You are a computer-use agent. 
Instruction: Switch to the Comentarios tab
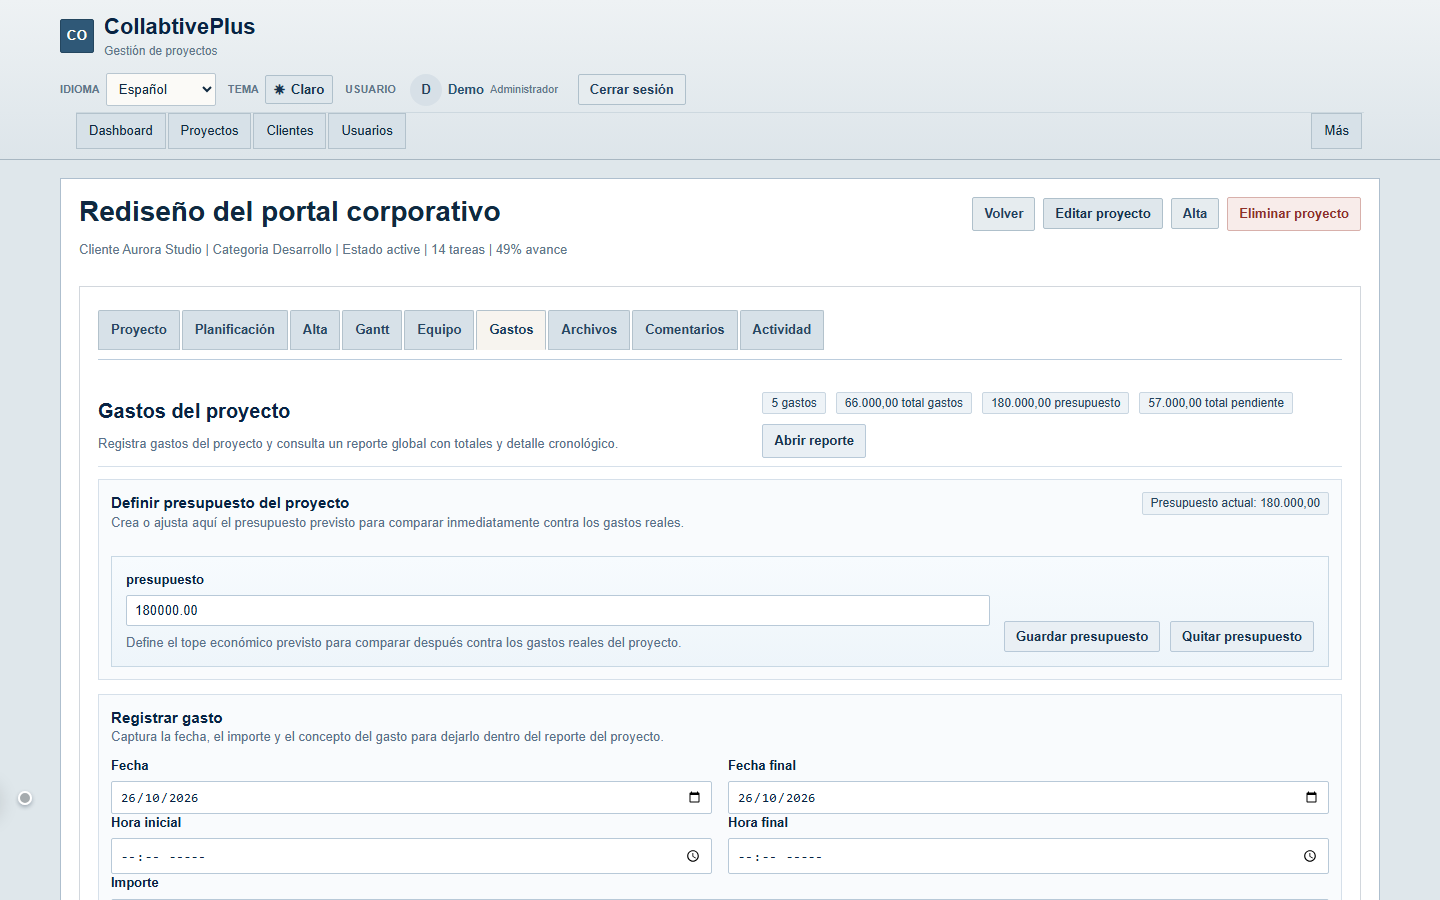[x=685, y=330]
